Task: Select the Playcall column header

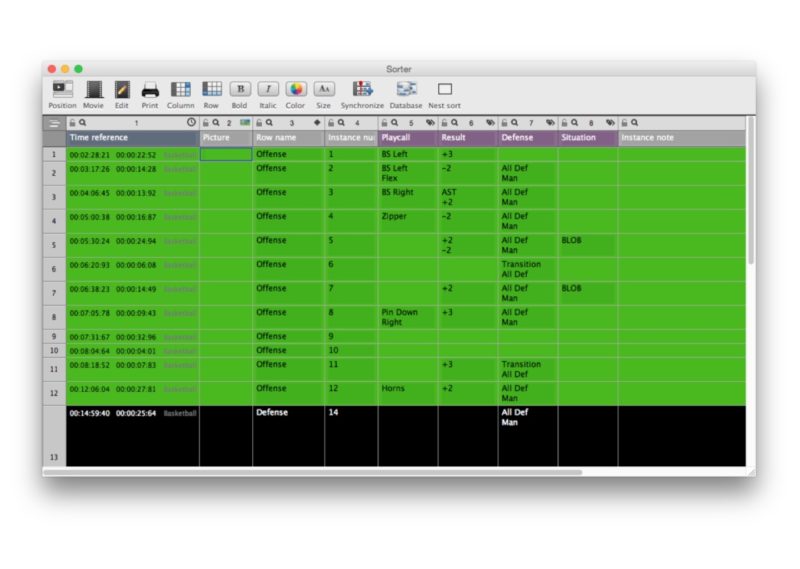Action: [x=408, y=138]
